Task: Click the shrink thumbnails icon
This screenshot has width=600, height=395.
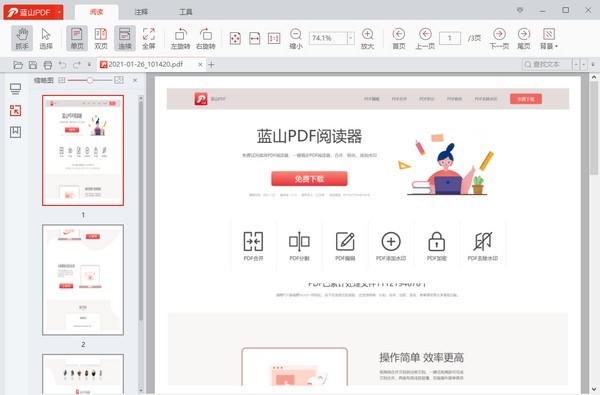Action: pyautogui.click(x=62, y=80)
